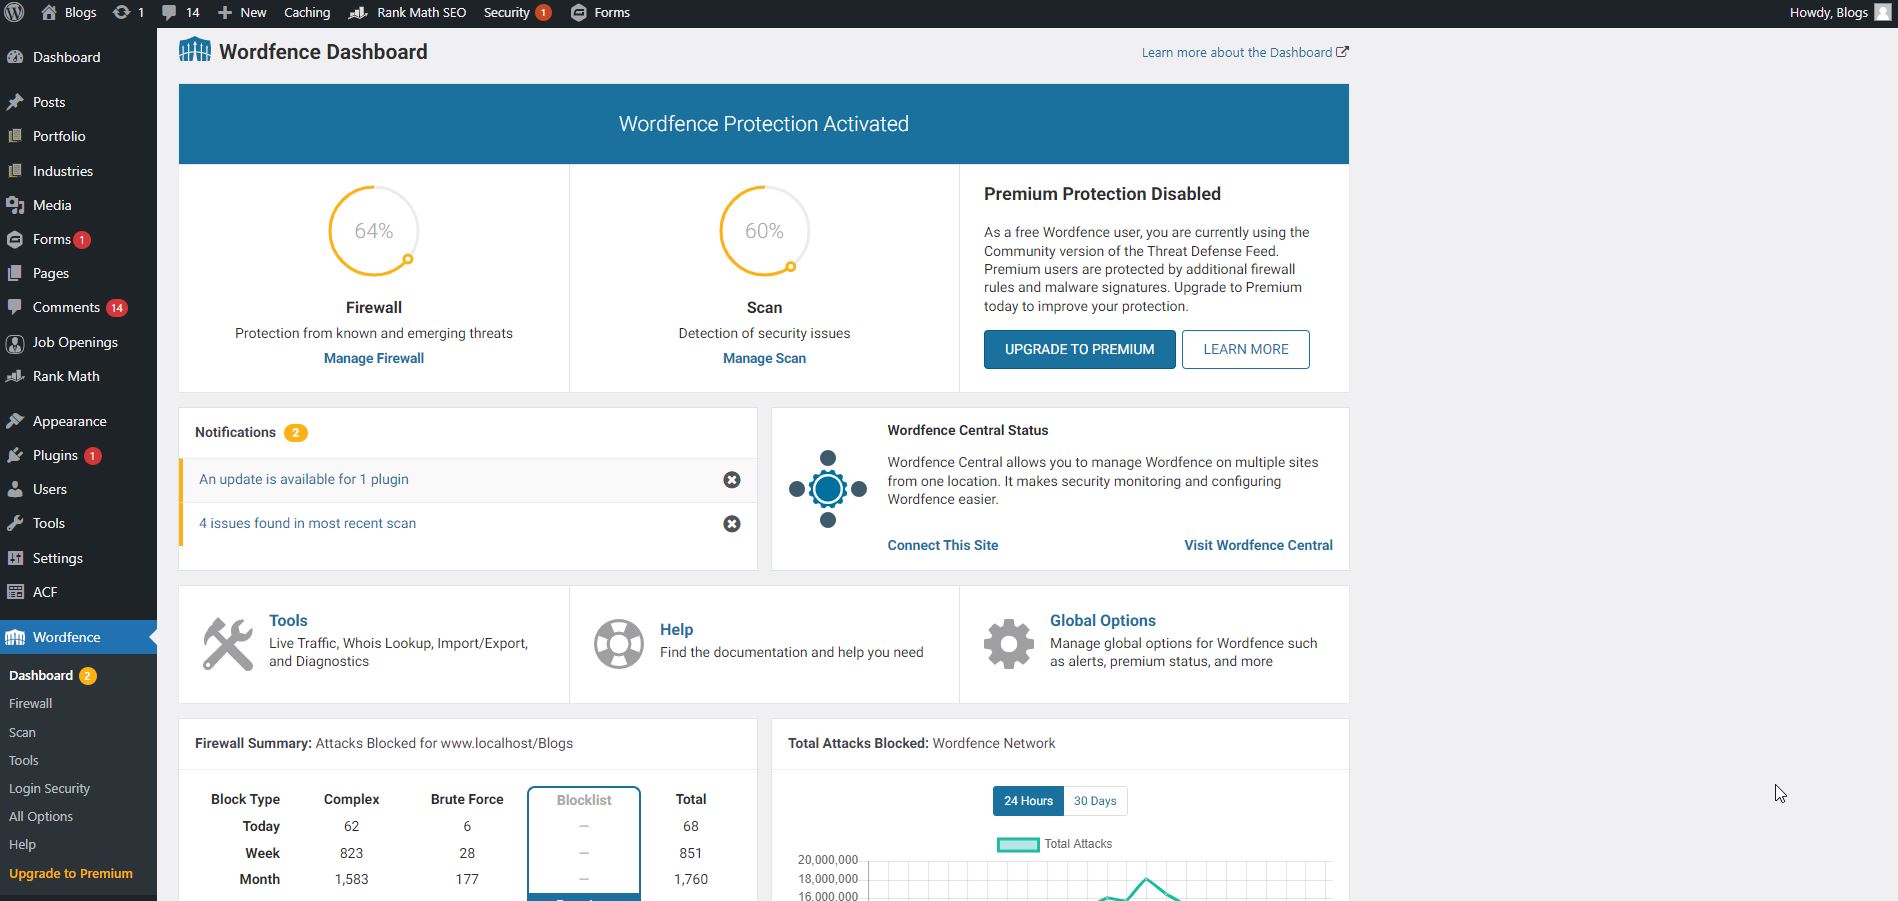Open Login Security submenu item
The width and height of the screenshot is (1898, 901).
[49, 788]
